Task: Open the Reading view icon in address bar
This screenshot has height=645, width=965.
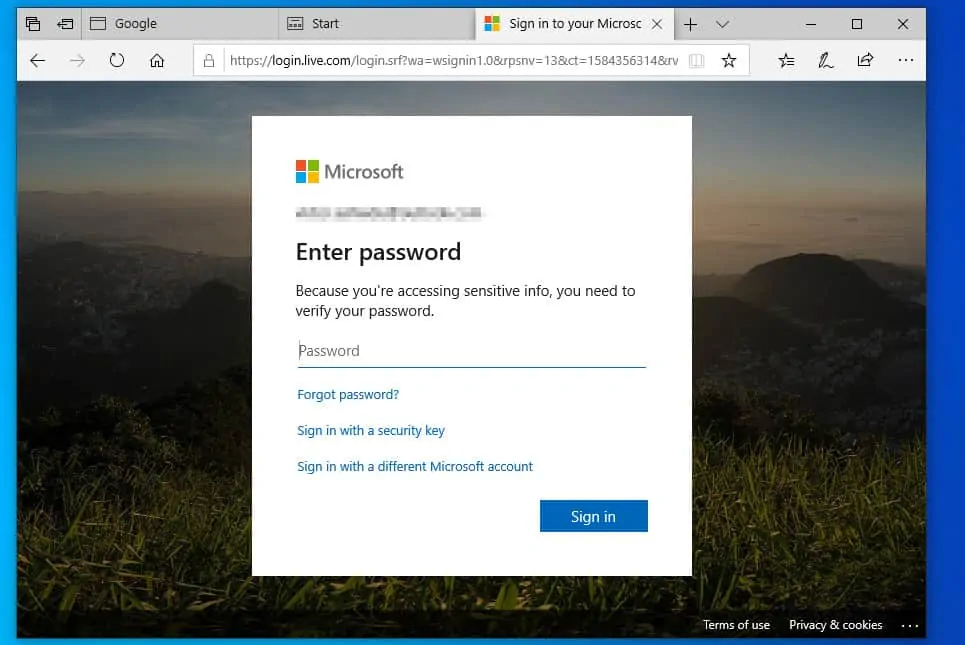Action: pyautogui.click(x=697, y=61)
